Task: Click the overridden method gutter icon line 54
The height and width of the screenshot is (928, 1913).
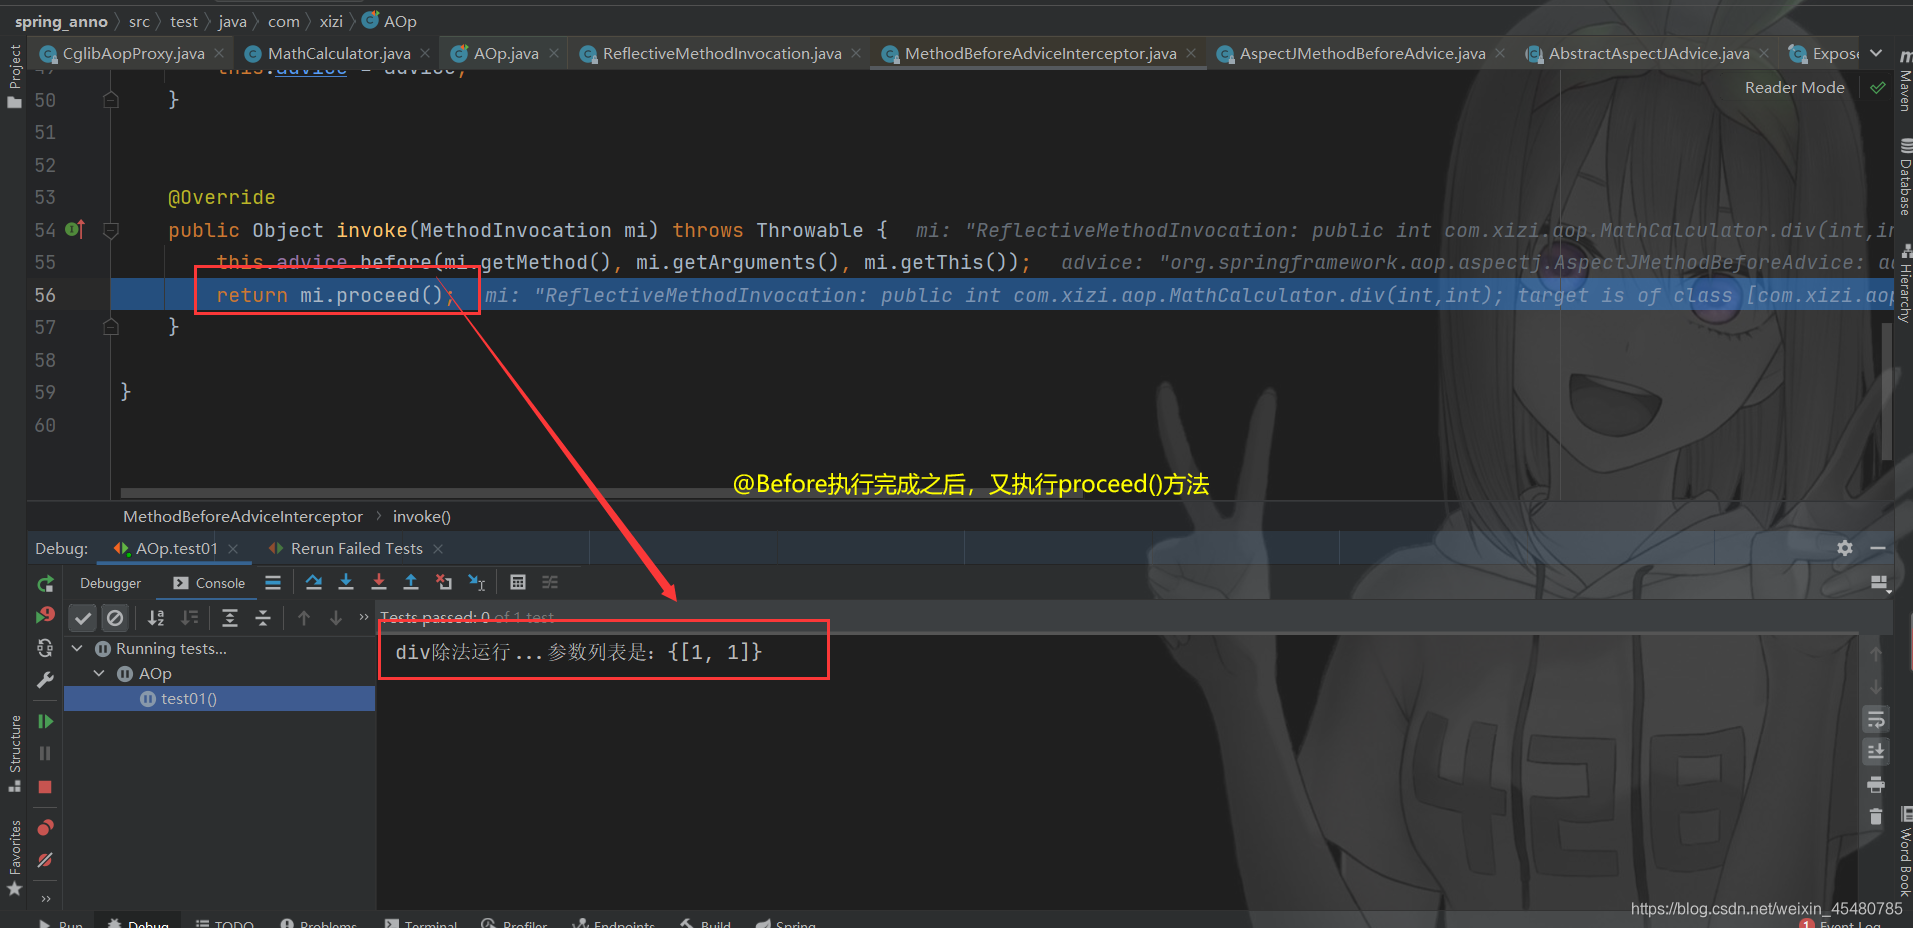Action: [75, 230]
